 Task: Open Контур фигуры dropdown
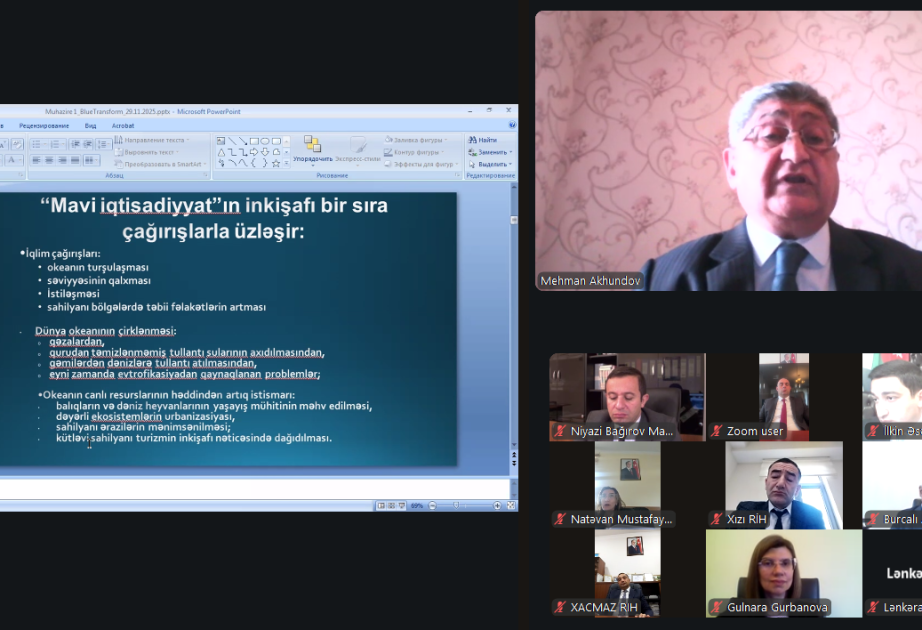(415, 152)
